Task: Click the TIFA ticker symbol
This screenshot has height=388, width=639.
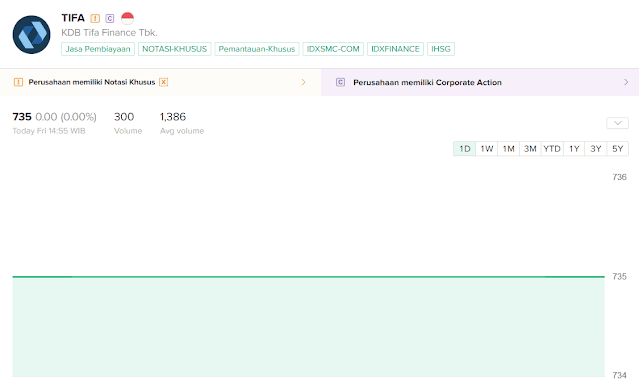Action: pyautogui.click(x=73, y=18)
